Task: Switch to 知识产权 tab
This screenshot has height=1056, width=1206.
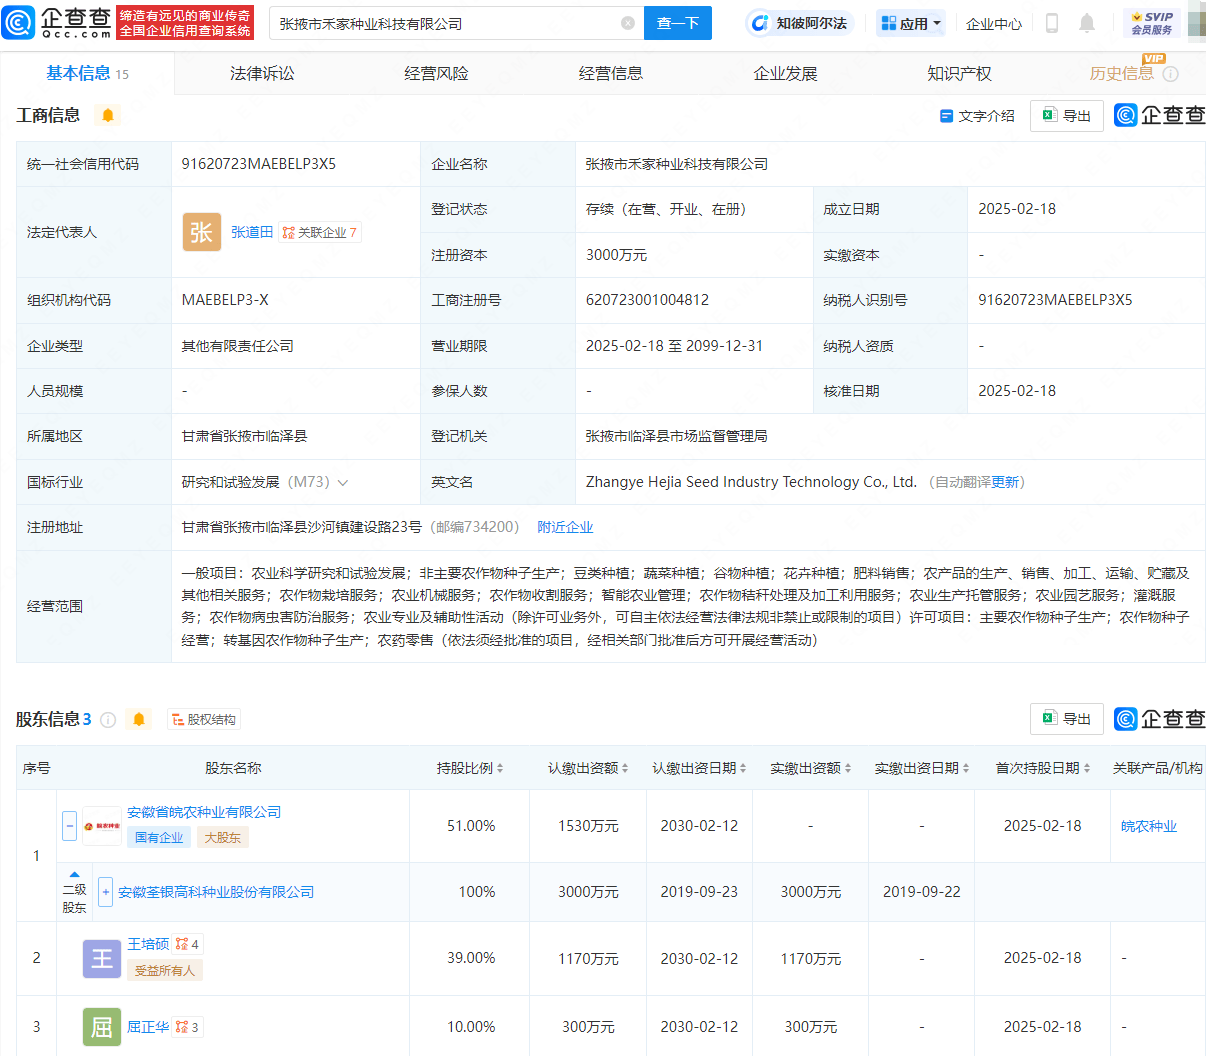Action: point(959,73)
